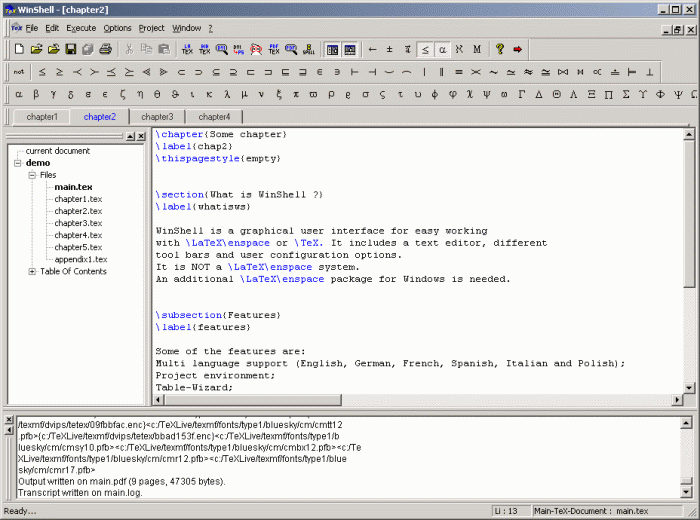The width and height of the screenshot is (700, 520).
Task: Insert the subset-or-equal symbol
Action: tap(216, 72)
